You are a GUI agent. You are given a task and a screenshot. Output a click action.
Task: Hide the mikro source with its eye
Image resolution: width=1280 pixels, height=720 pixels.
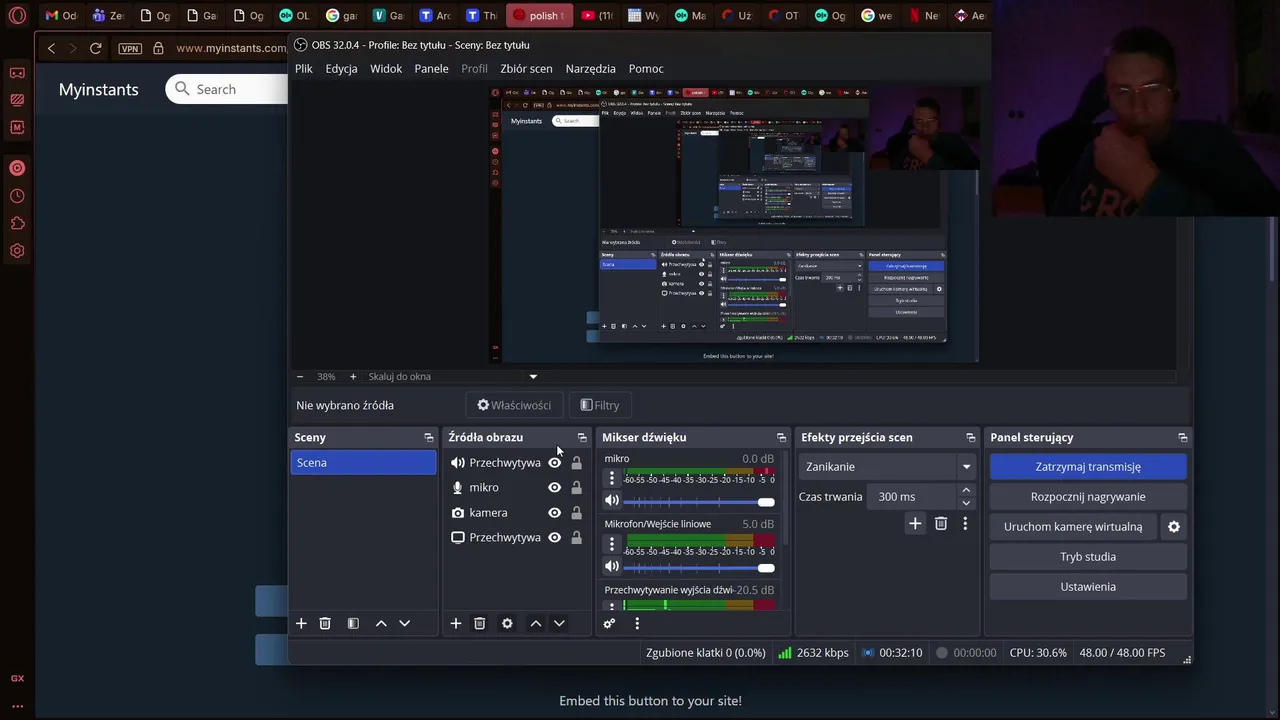[x=554, y=488]
